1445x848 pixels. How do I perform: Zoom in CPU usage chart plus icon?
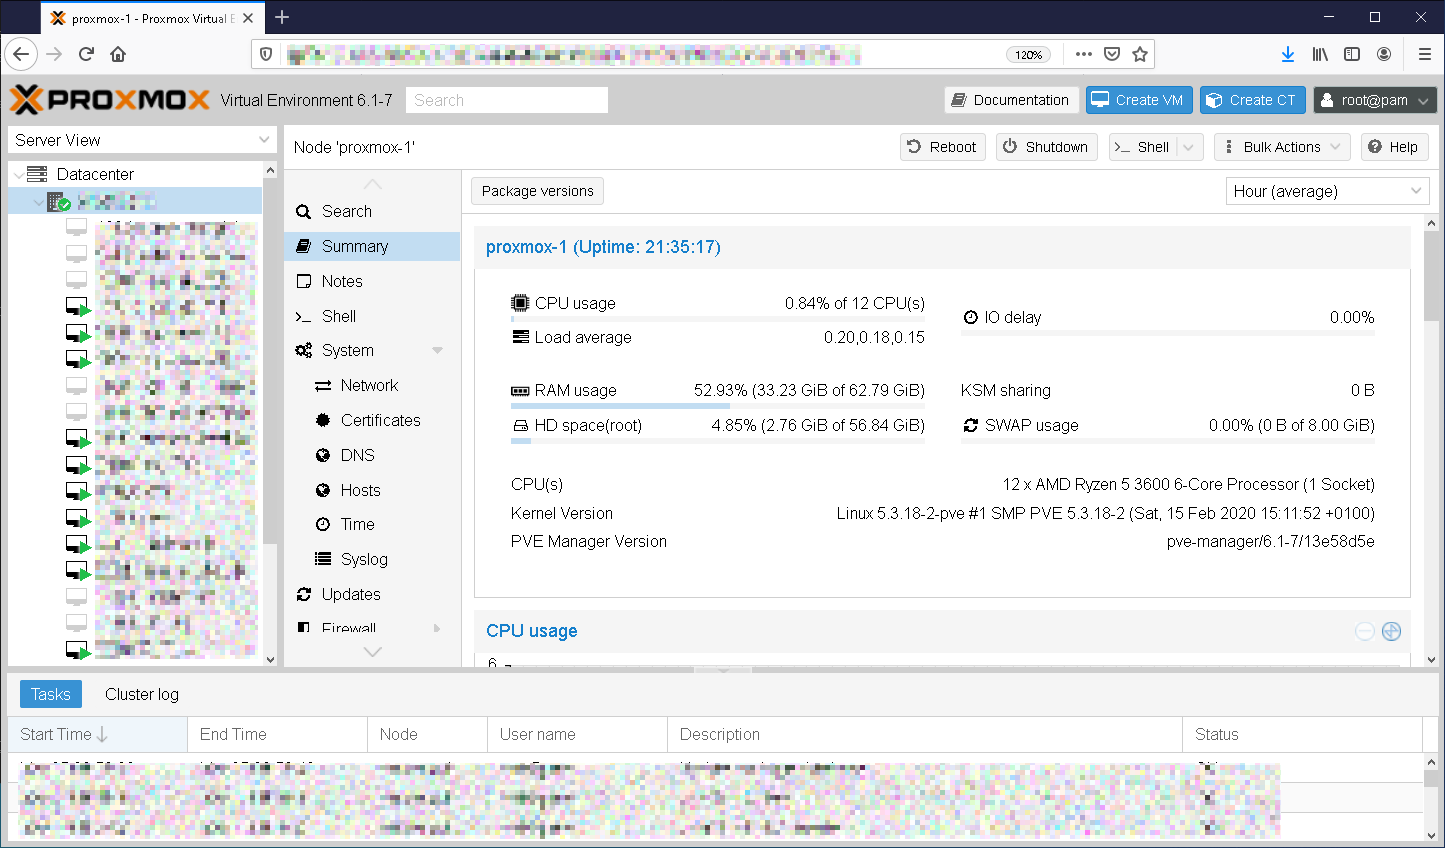[x=1391, y=631]
